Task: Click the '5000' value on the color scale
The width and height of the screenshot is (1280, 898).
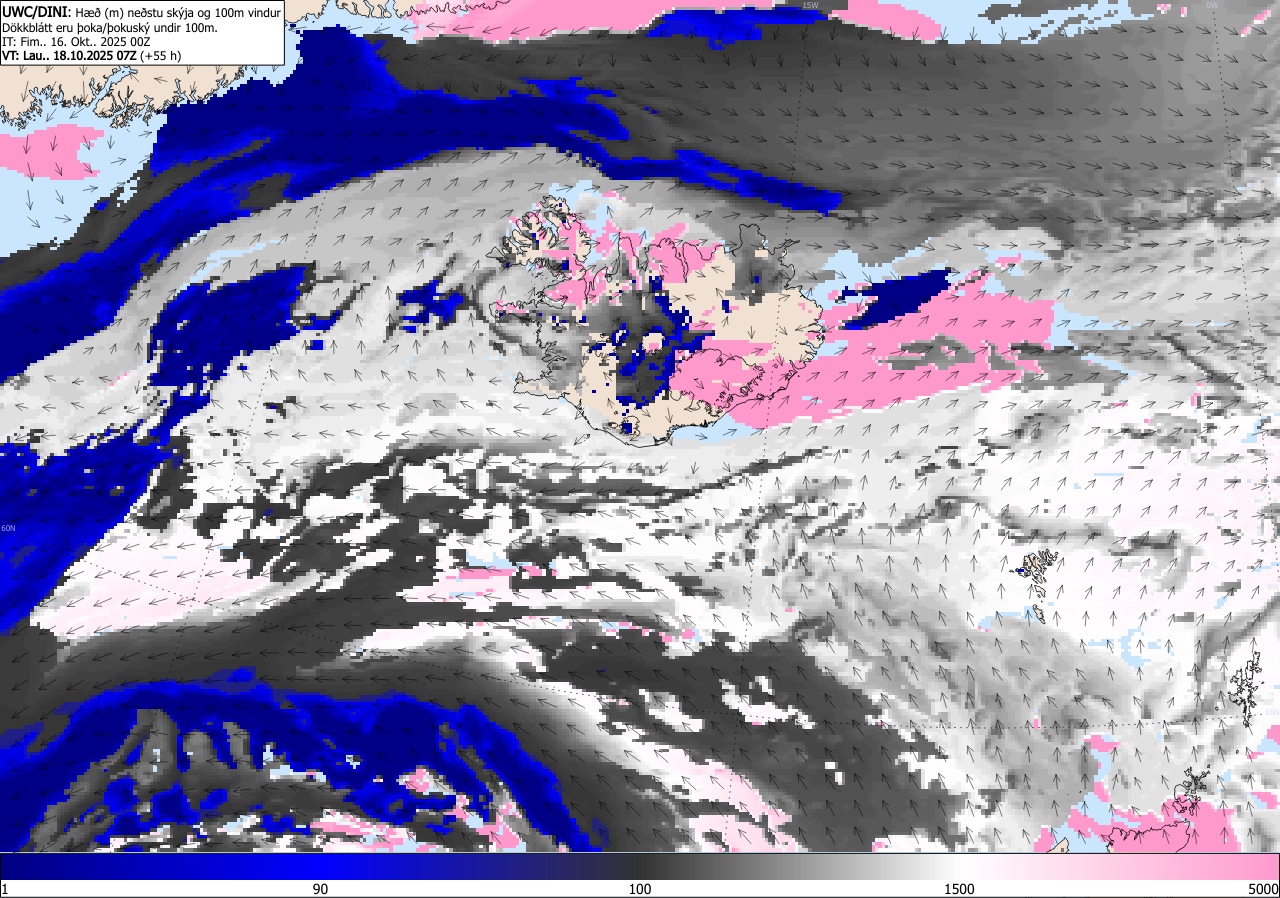Action: pos(1262,889)
